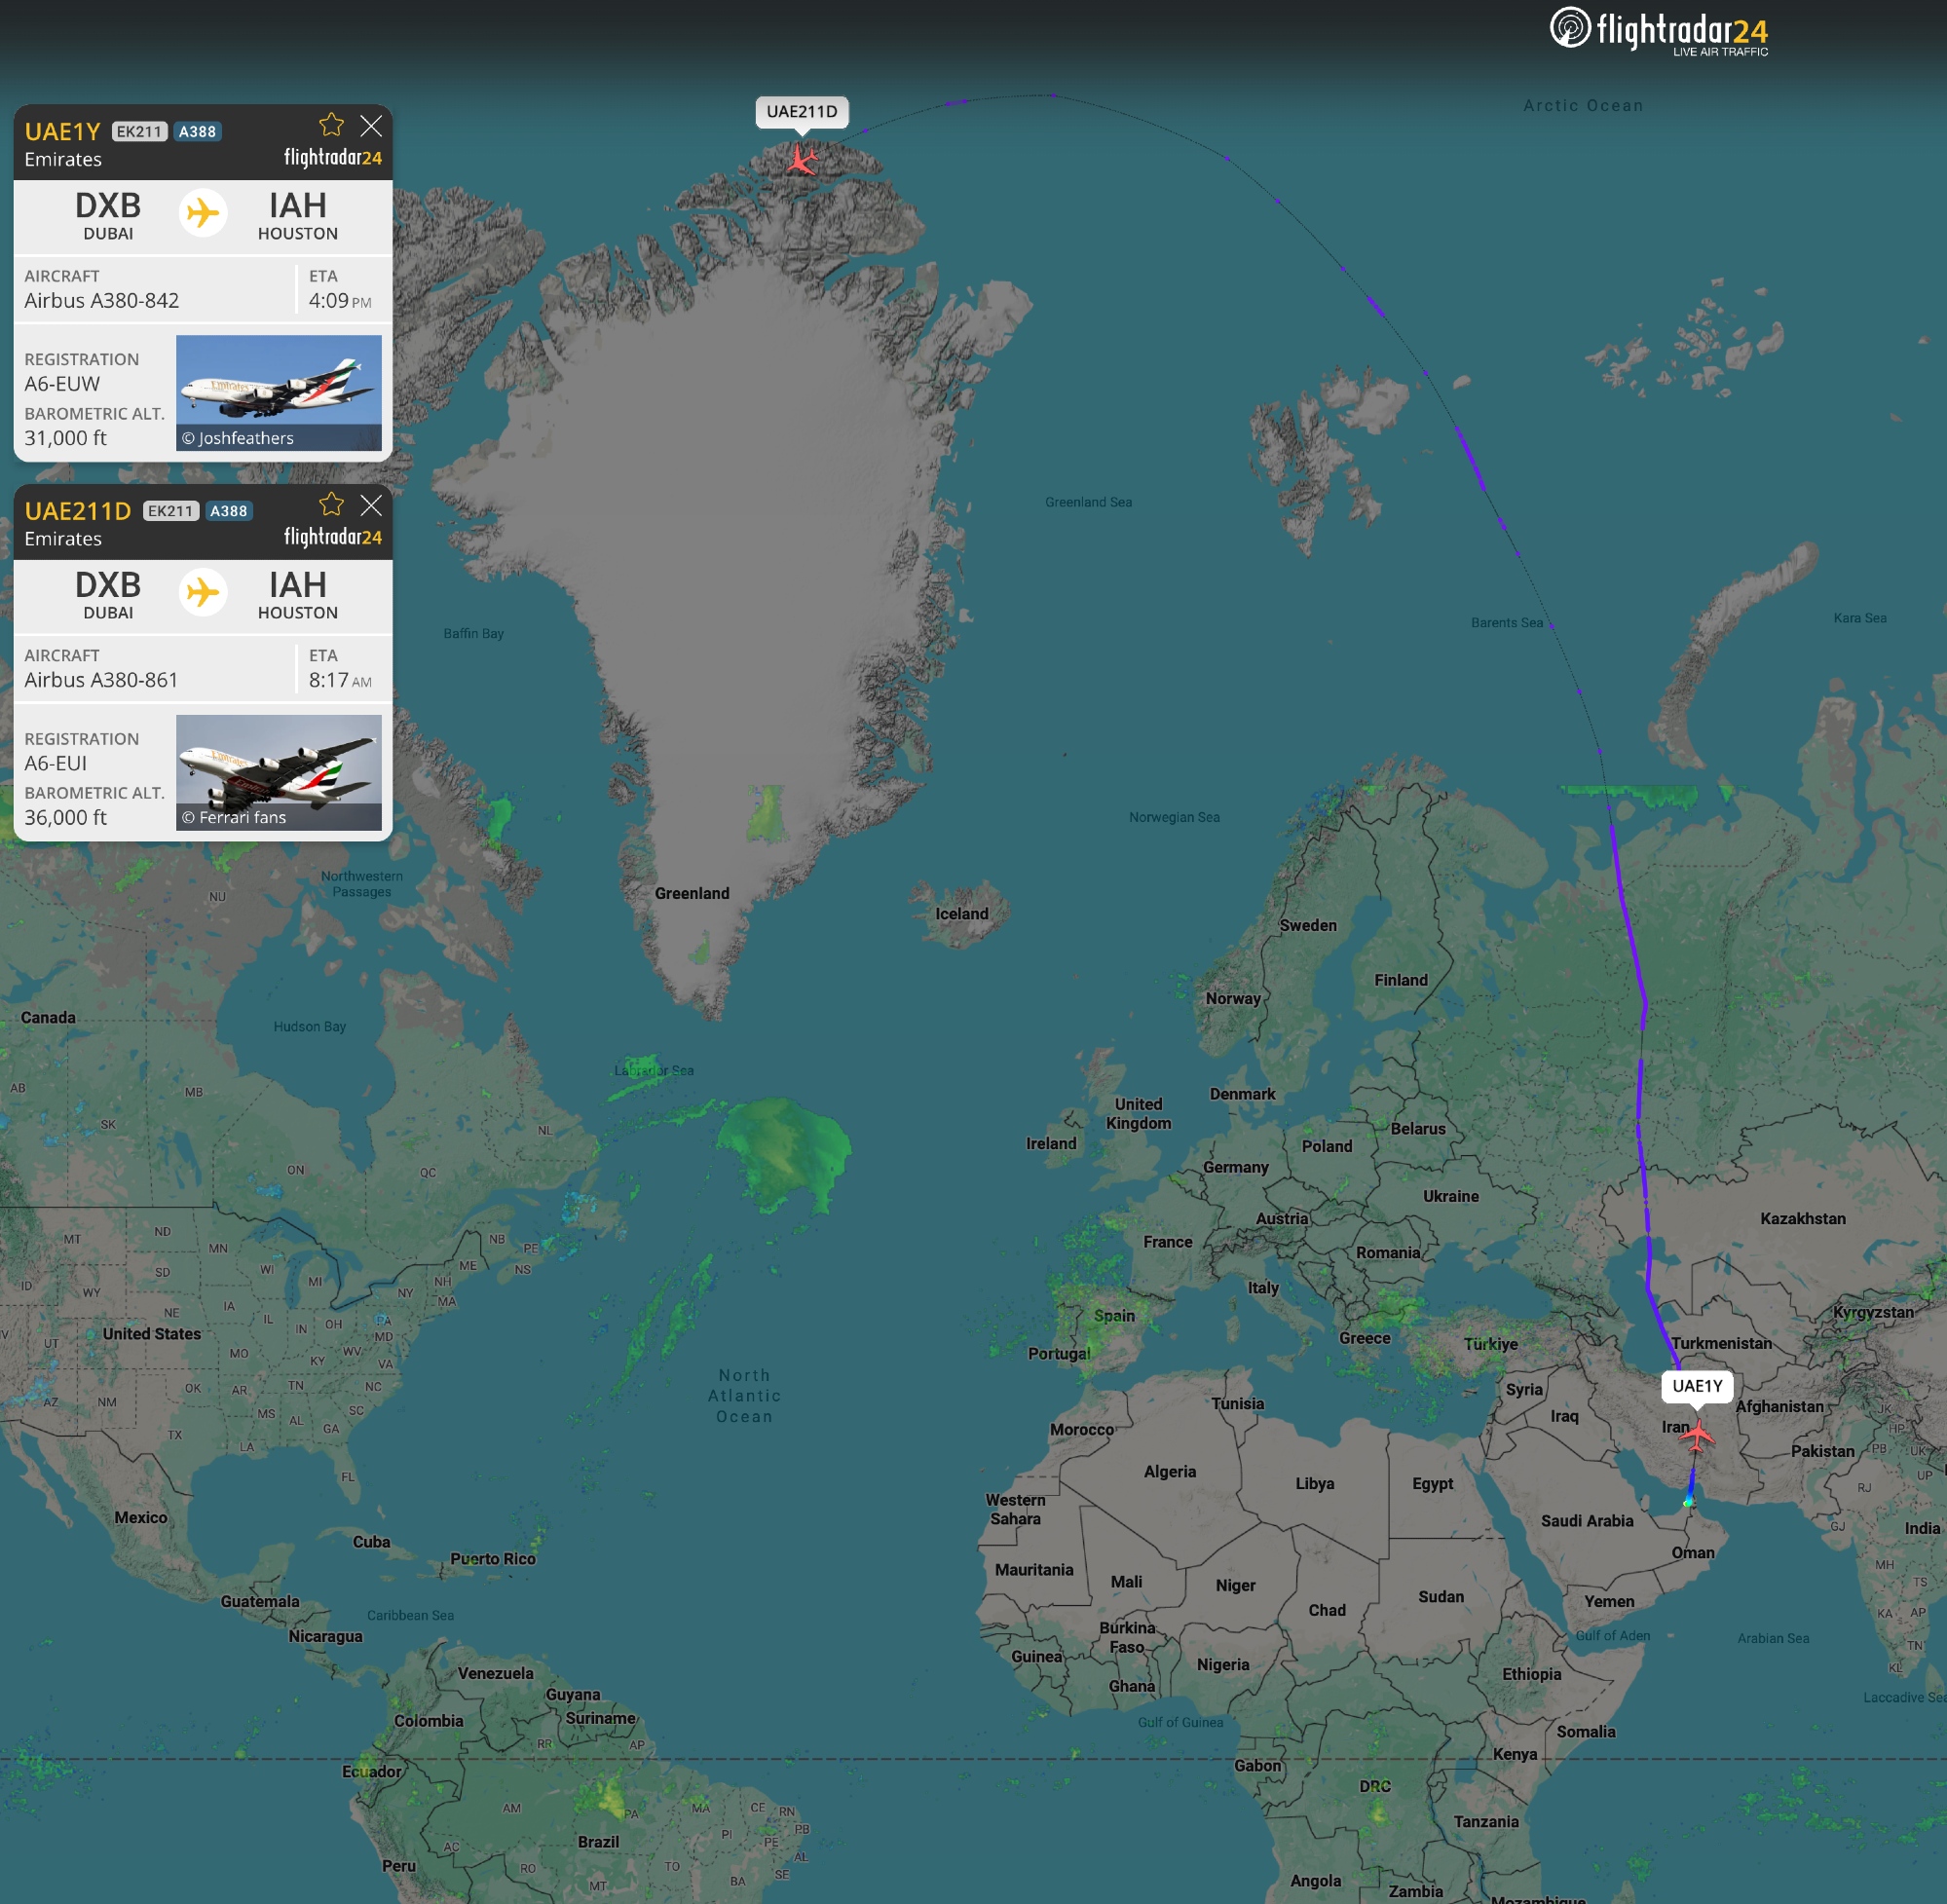The image size is (1947, 1904).
Task: Click the UAE211D aircraft icon over Greenland
Action: pos(801,159)
